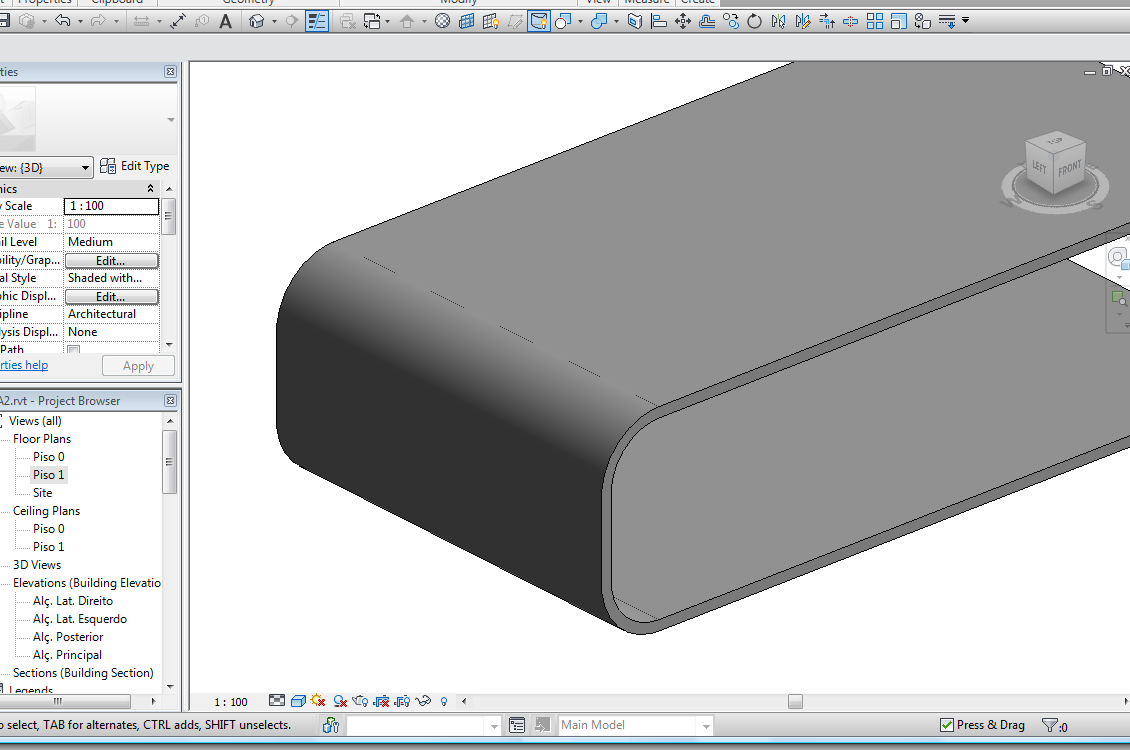Open the Alç. Principal elevation view

click(67, 655)
